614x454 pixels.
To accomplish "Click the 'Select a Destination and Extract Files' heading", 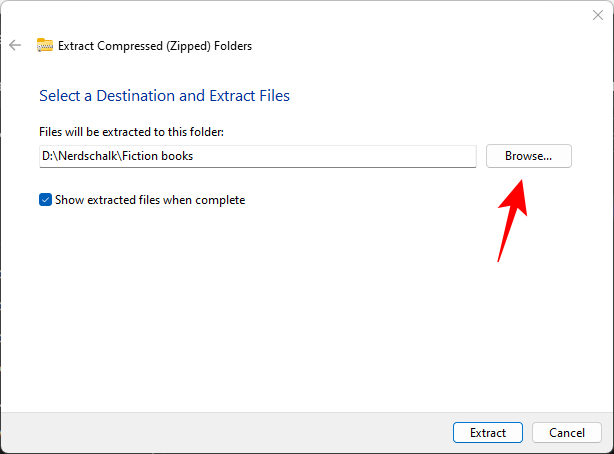I will pyautogui.click(x=164, y=96).
